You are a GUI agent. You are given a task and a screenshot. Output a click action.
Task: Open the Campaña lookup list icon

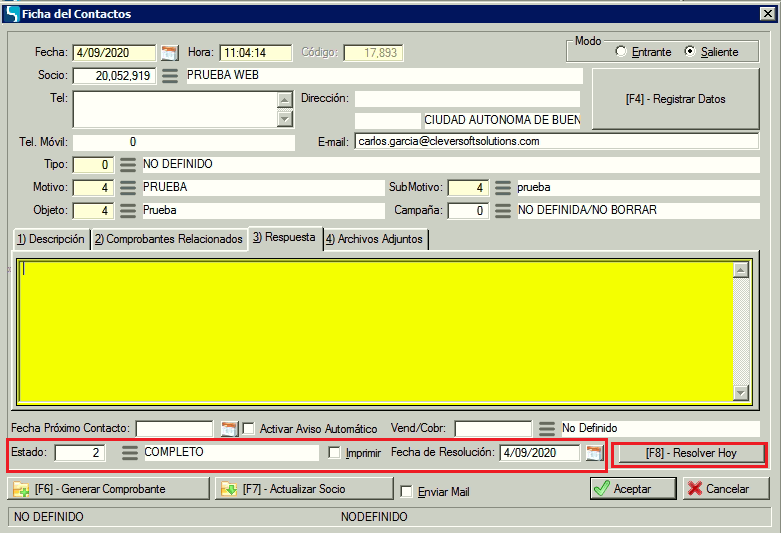click(x=503, y=211)
